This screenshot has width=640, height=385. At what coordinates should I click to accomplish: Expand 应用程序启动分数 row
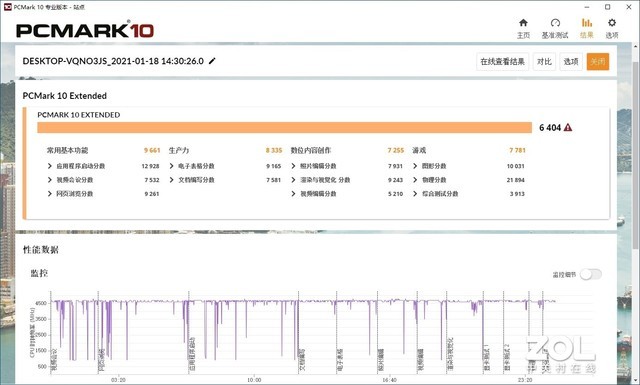click(x=76, y=166)
